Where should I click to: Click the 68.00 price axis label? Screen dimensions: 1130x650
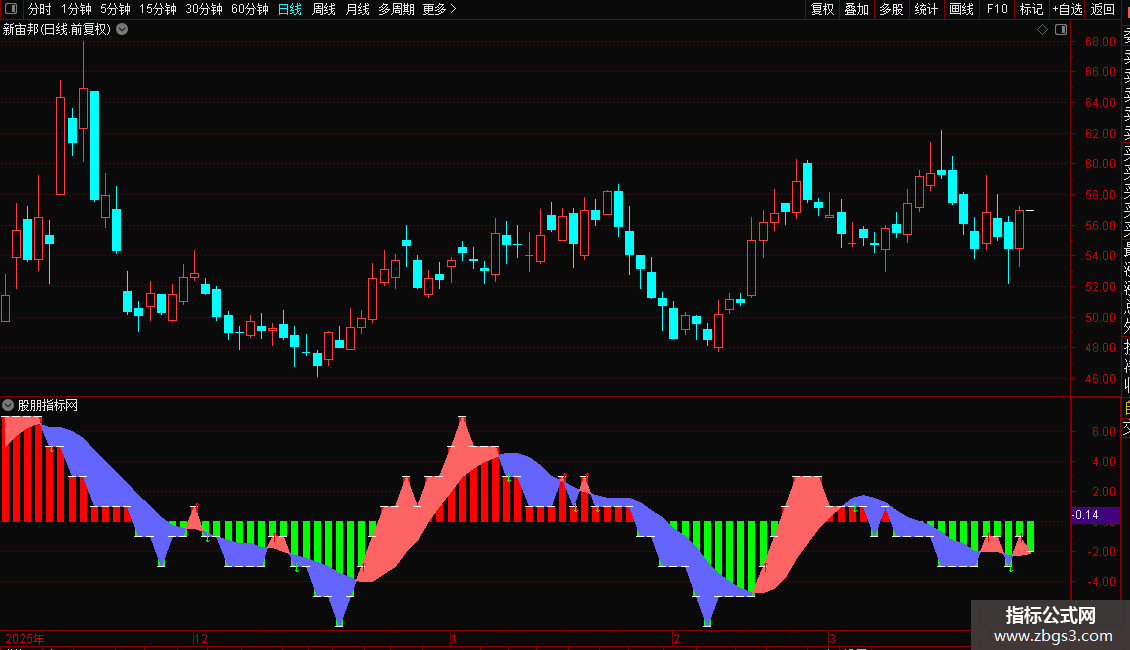1100,42
